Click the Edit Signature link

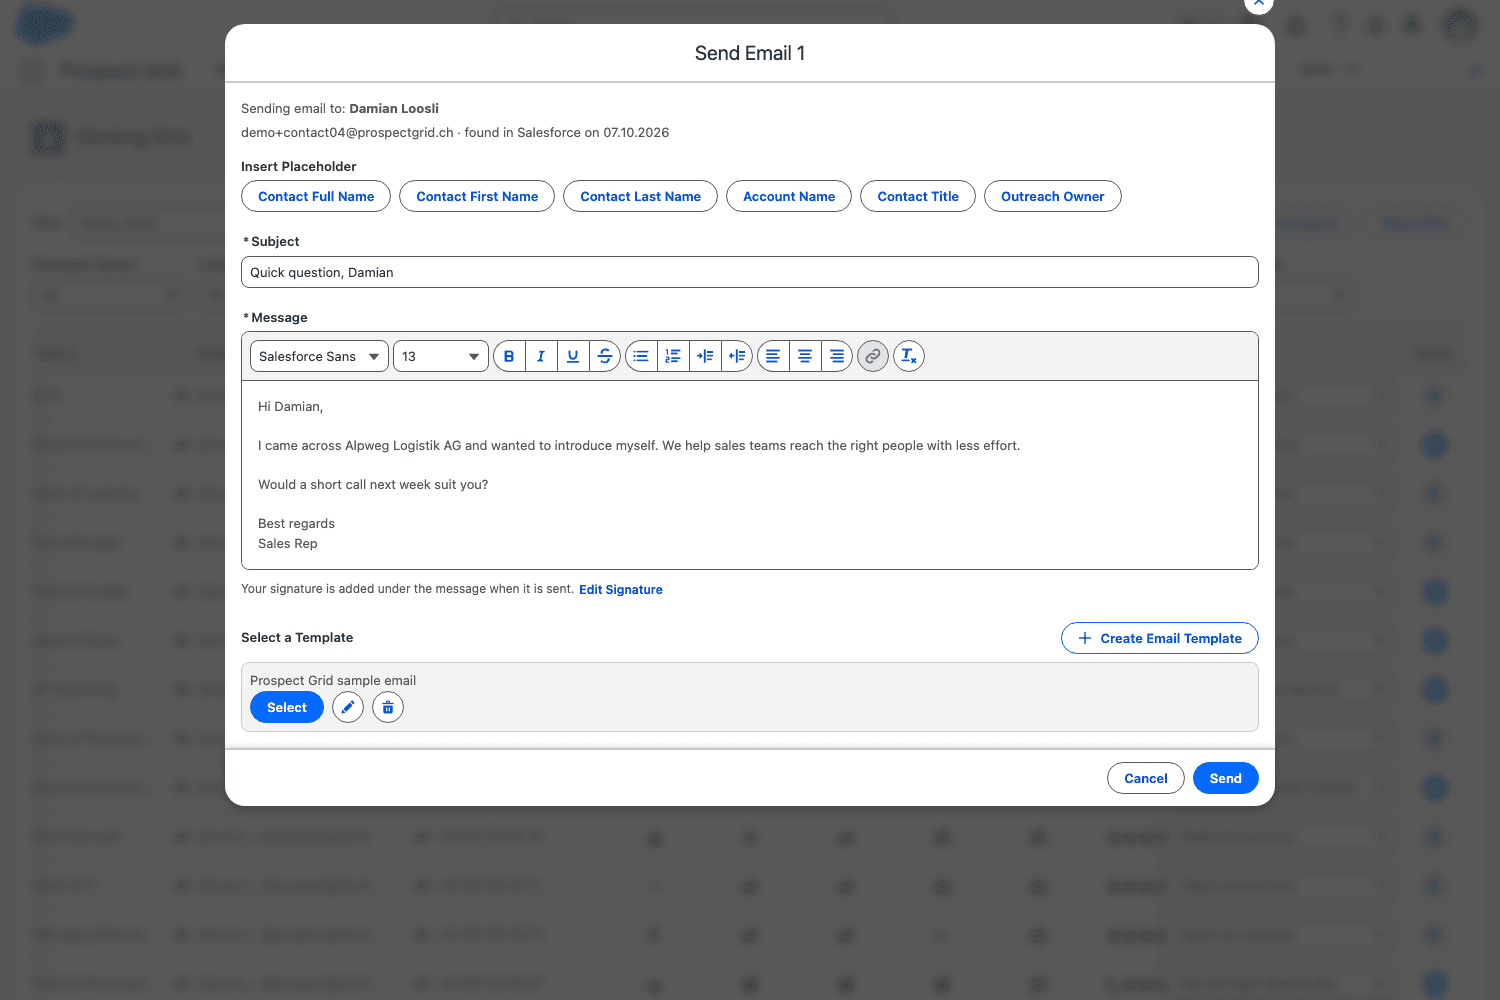coord(621,590)
